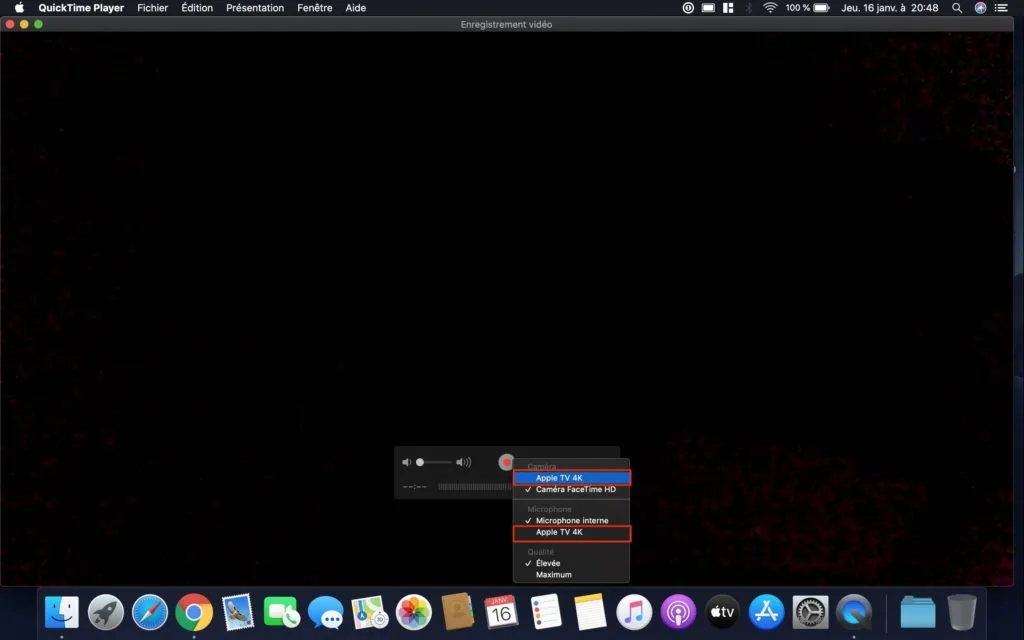This screenshot has height=640, width=1024.
Task: Open Music from the Dock
Action: click(x=633, y=613)
